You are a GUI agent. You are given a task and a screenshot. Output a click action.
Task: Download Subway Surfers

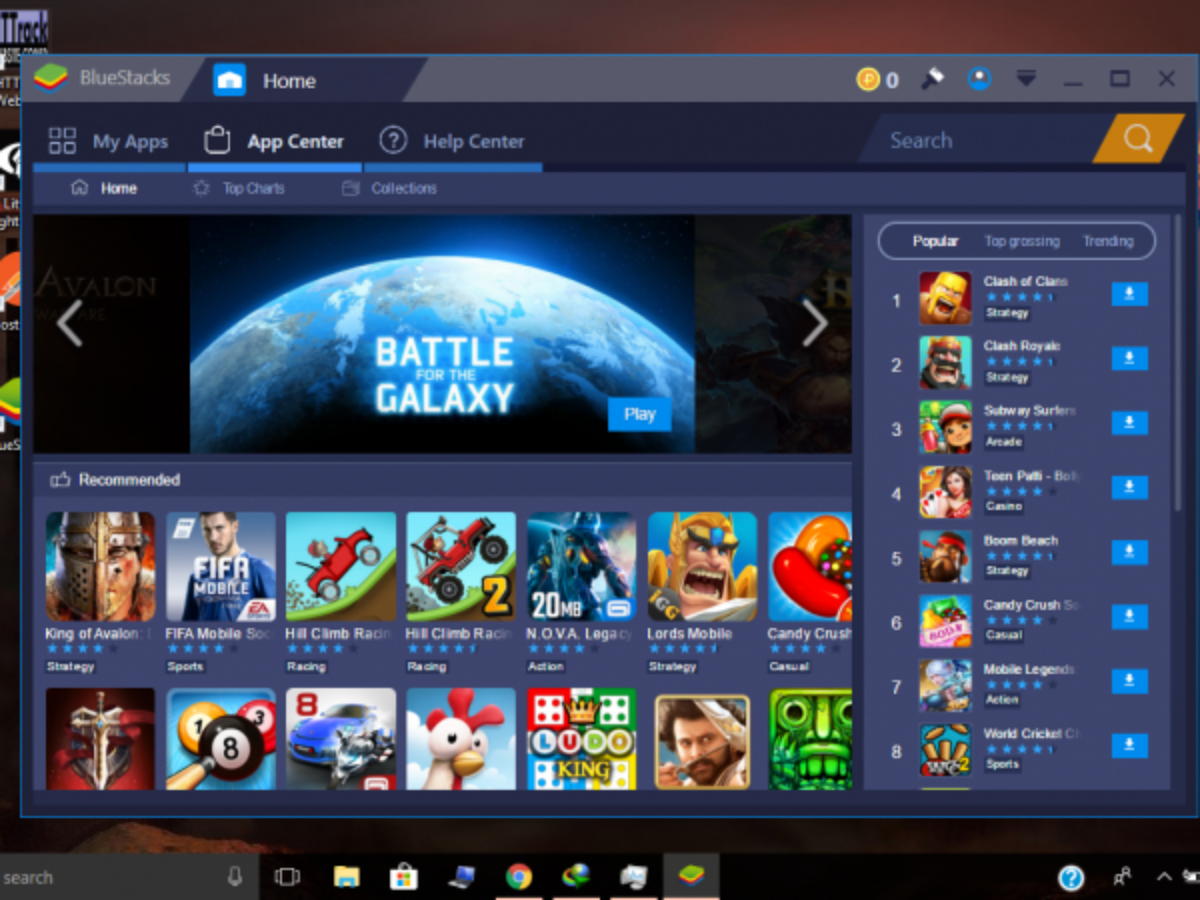1129,423
